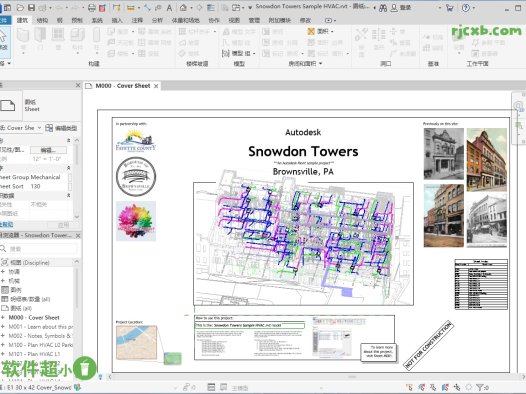526x394 pixels.
Task: Select M000 - Cover Sheet in Project Browser
Action: click(x=34, y=317)
